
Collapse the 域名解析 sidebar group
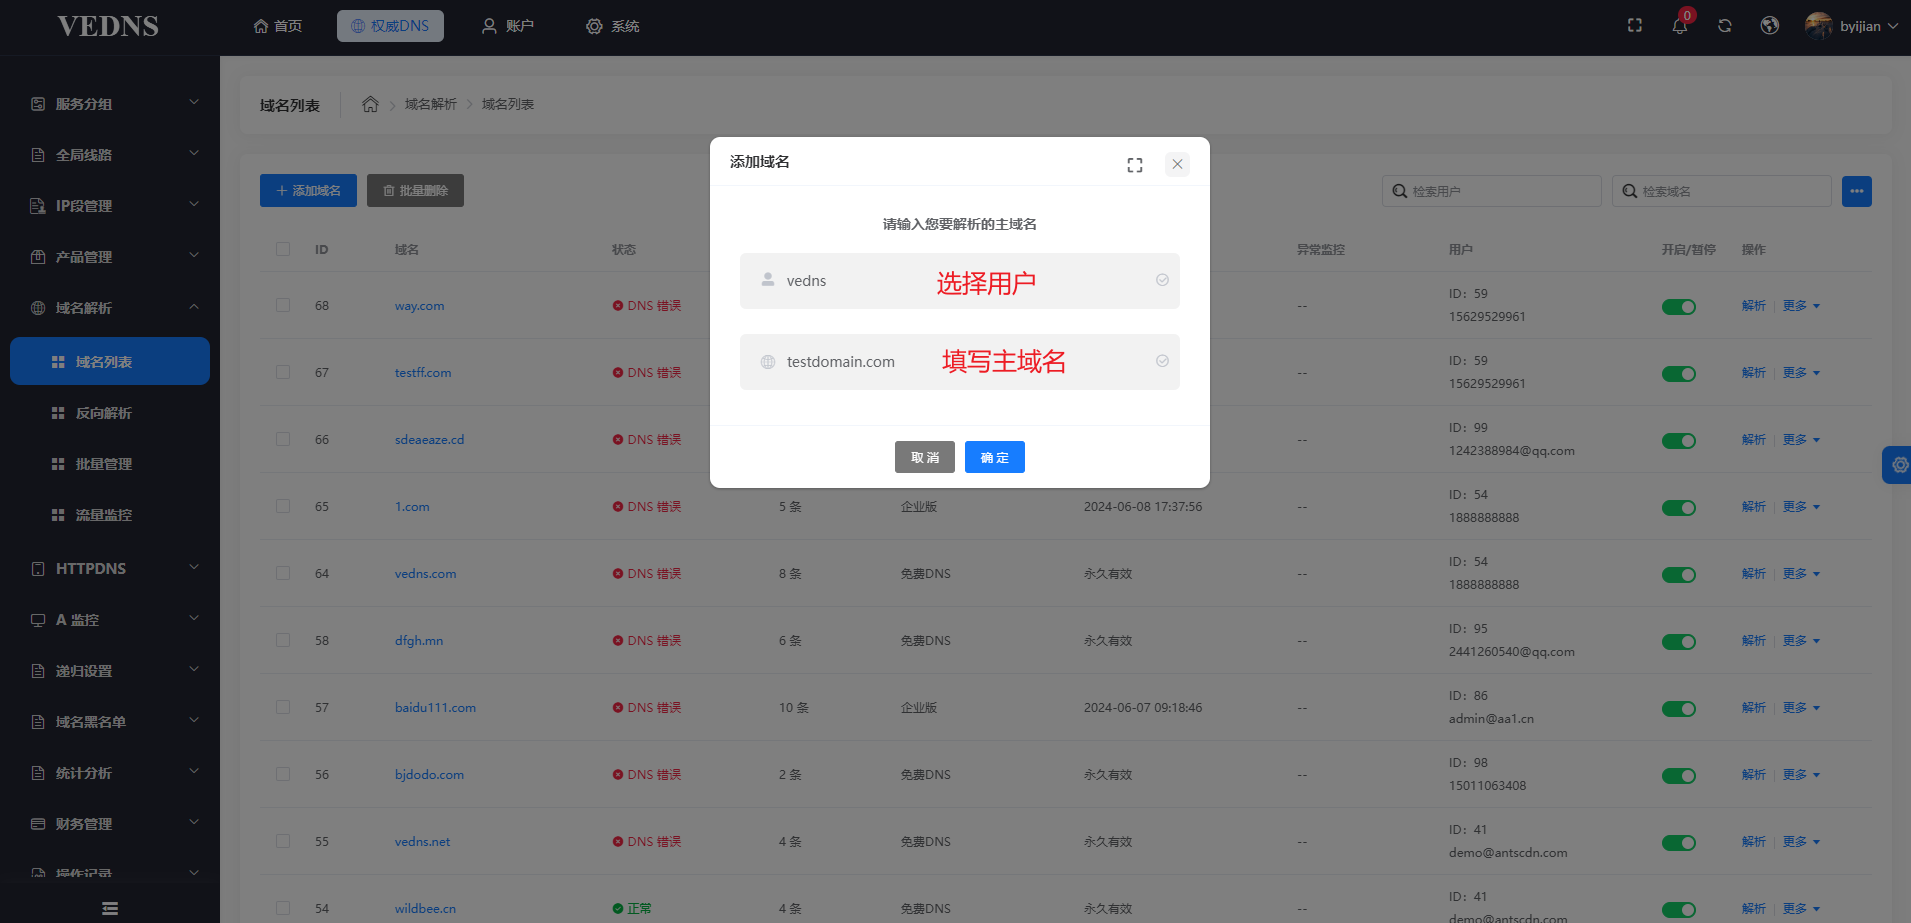[194, 306]
